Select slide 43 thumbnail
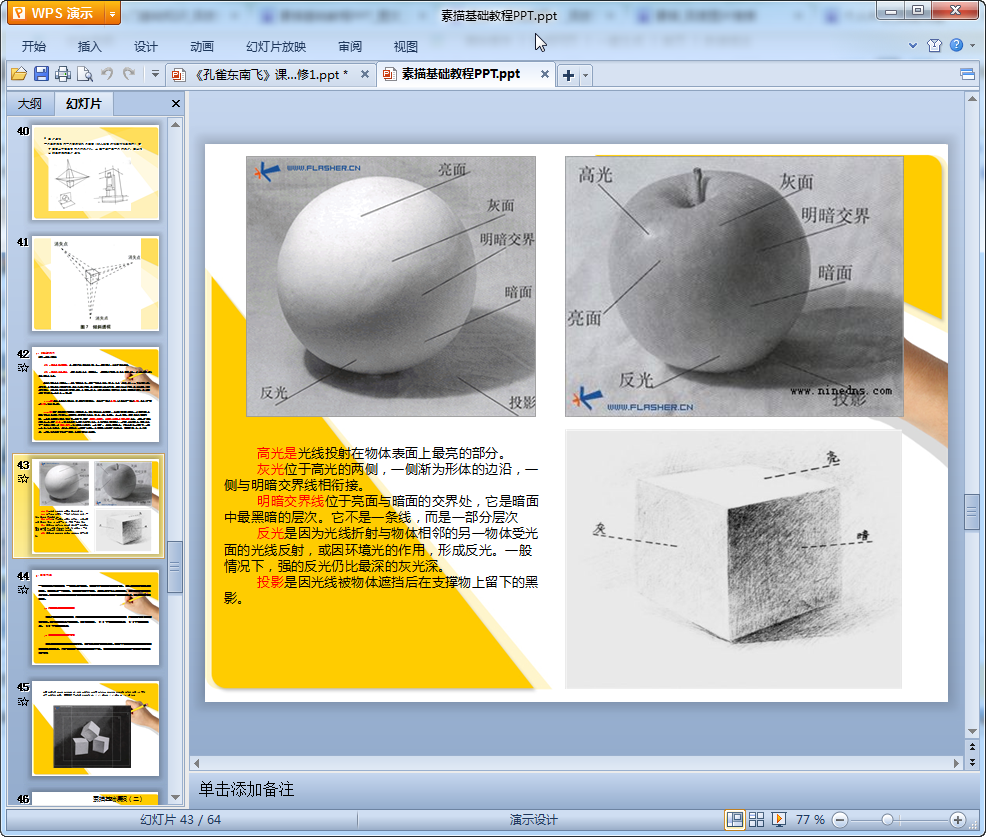Viewport: 986px width, 837px height. click(x=96, y=506)
